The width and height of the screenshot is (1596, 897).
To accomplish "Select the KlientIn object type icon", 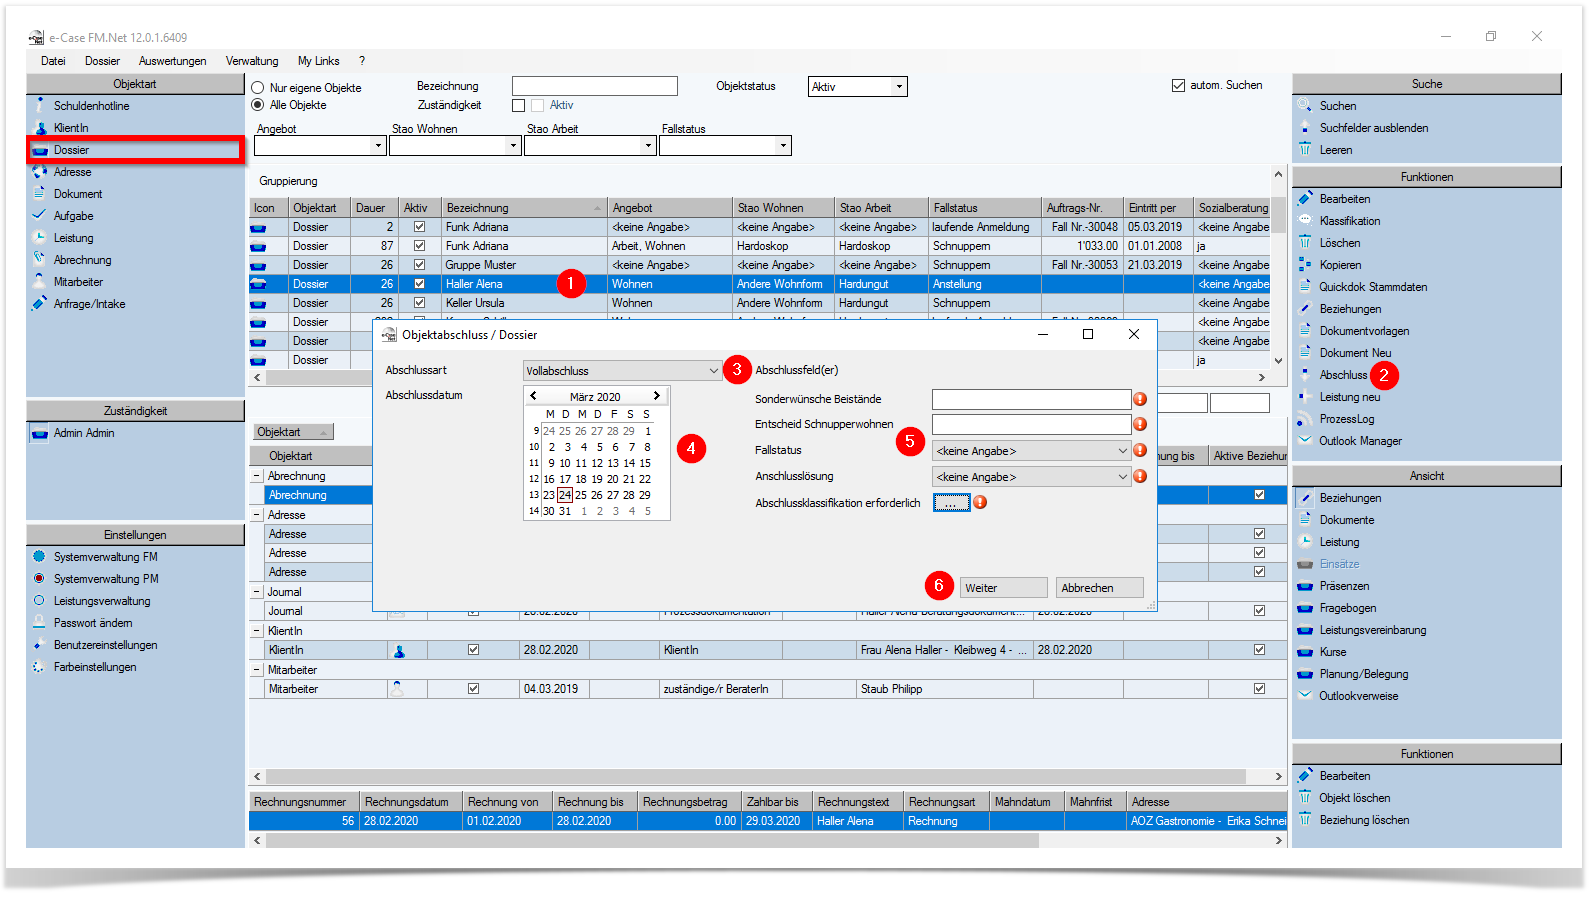I will pos(40,128).
